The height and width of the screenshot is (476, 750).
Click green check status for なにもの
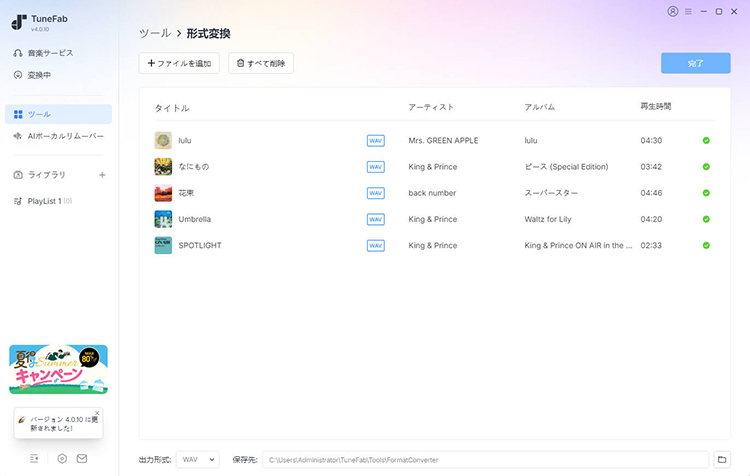point(706,167)
